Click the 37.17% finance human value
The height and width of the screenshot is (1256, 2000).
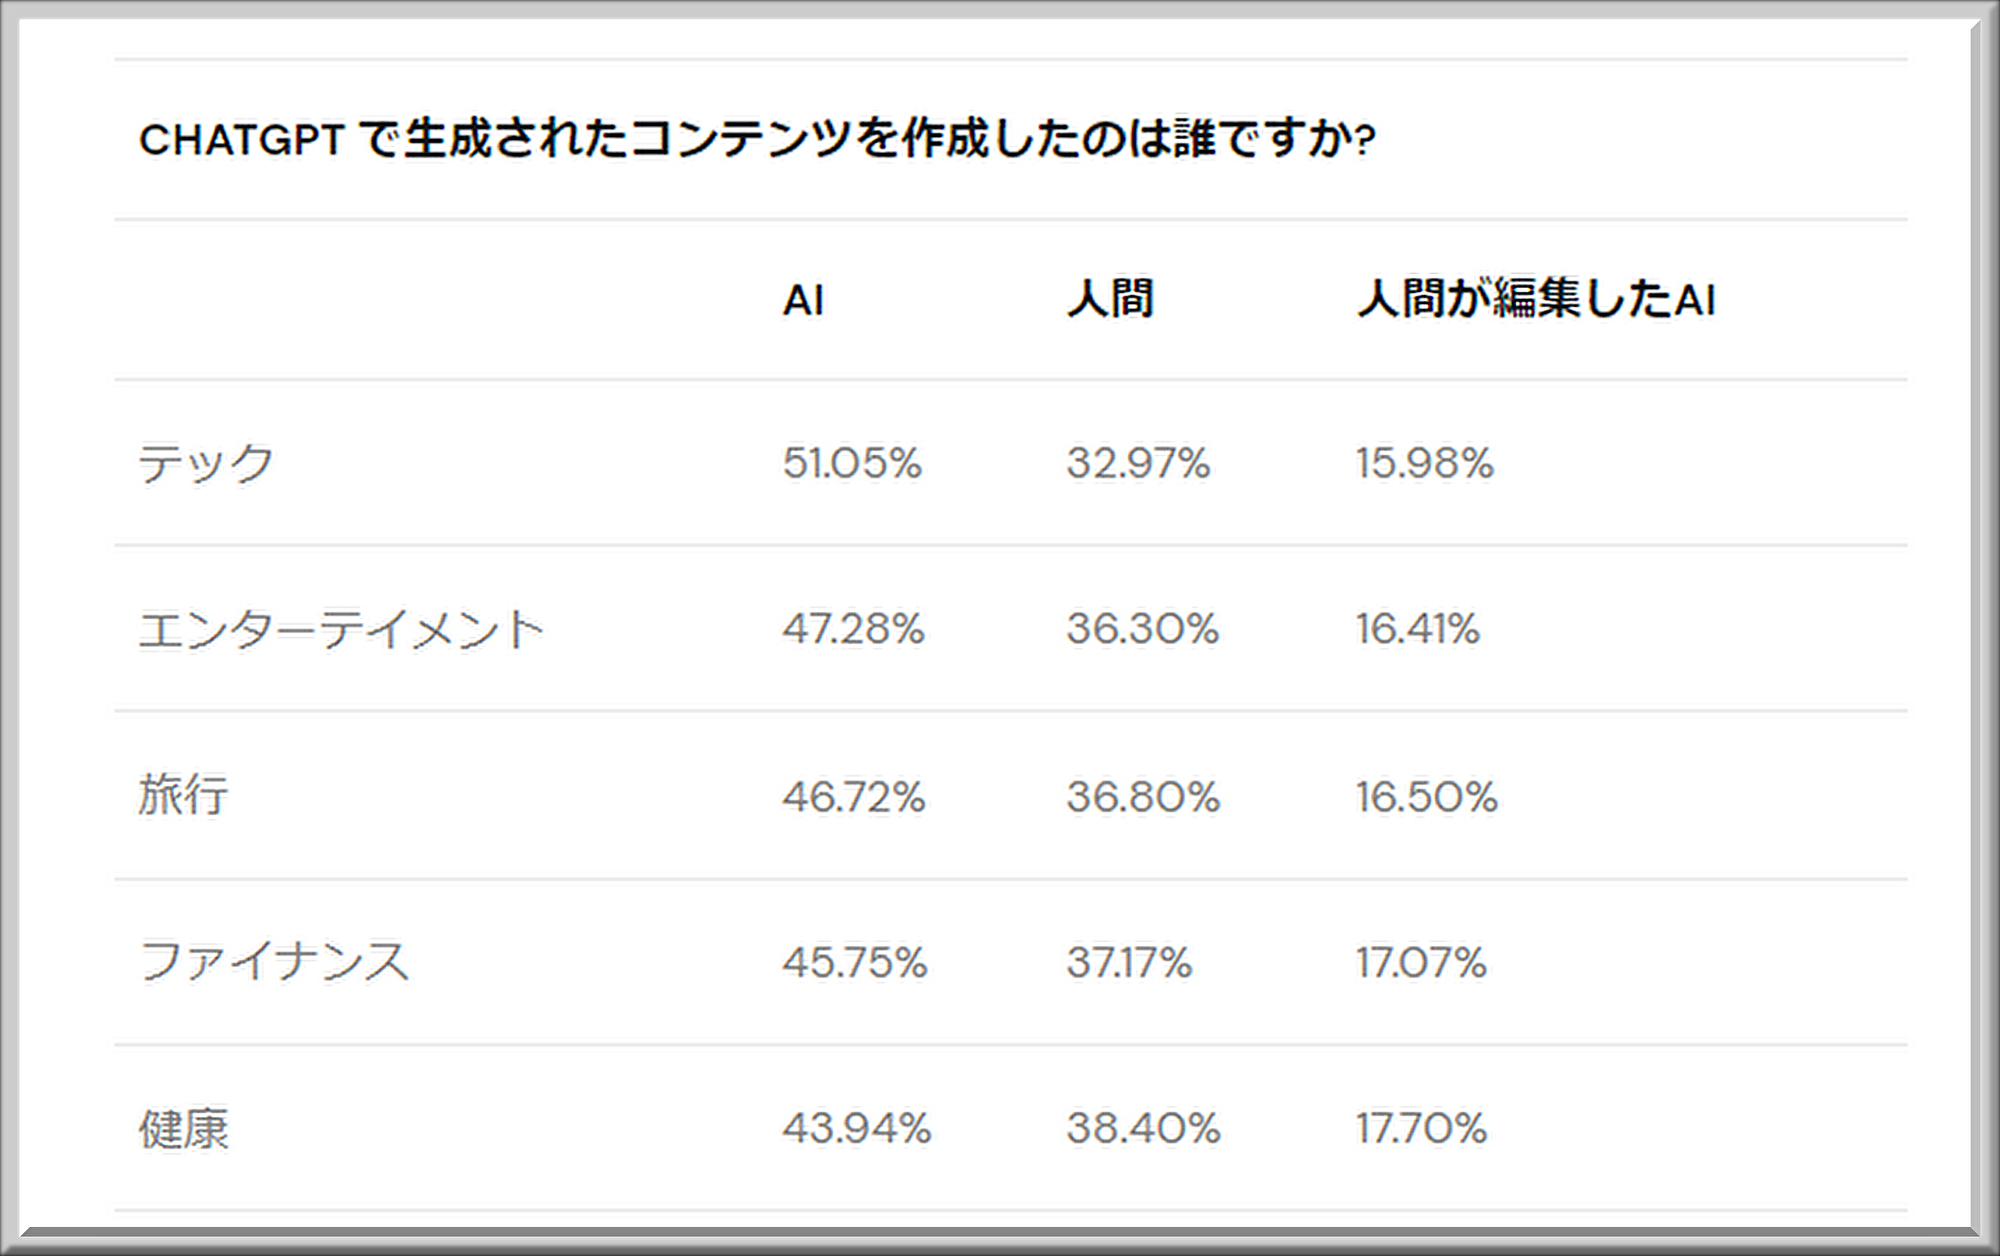(x=1129, y=963)
